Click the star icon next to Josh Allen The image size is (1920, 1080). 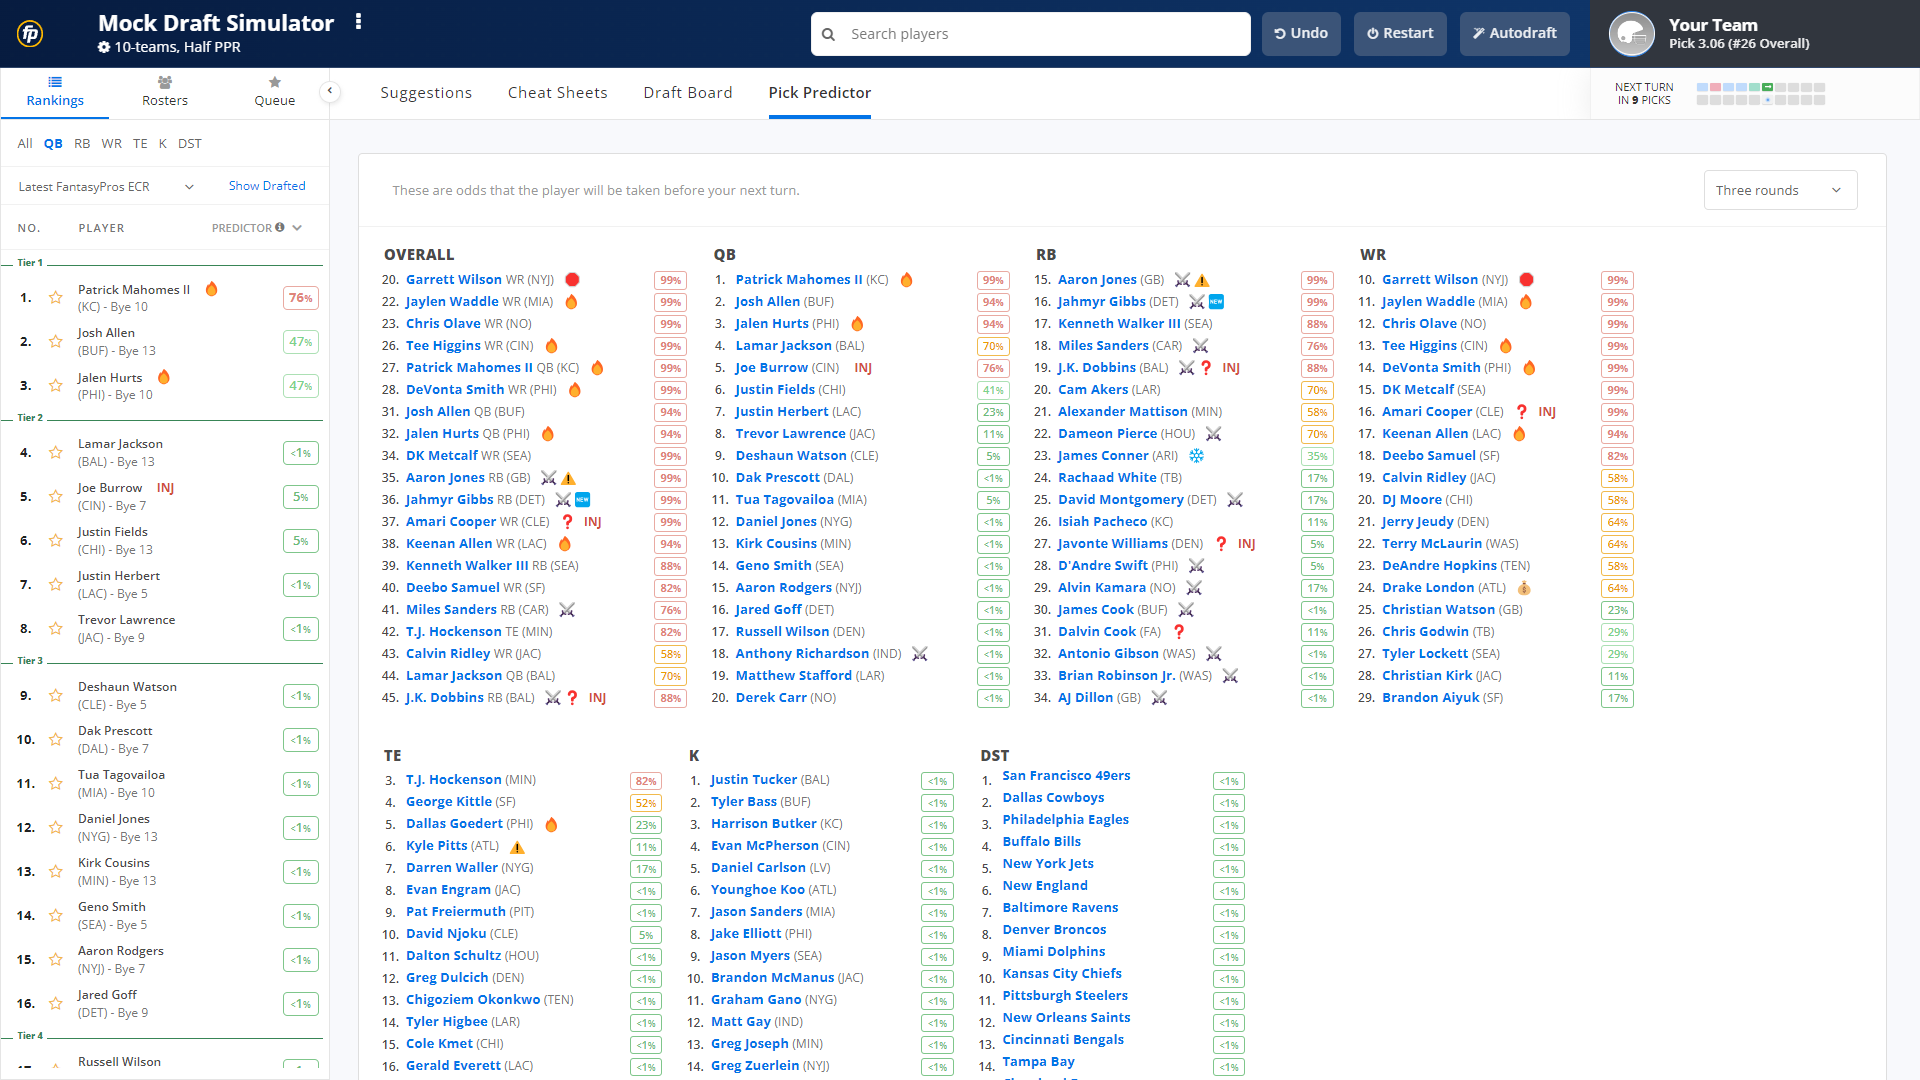54,340
